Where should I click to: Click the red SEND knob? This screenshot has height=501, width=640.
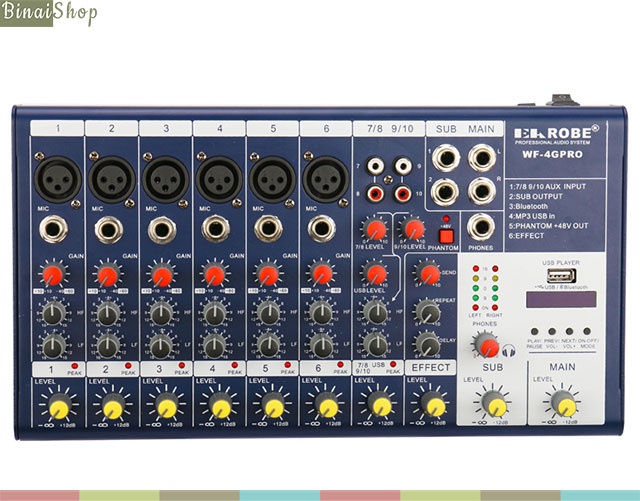pyautogui.click(x=428, y=272)
